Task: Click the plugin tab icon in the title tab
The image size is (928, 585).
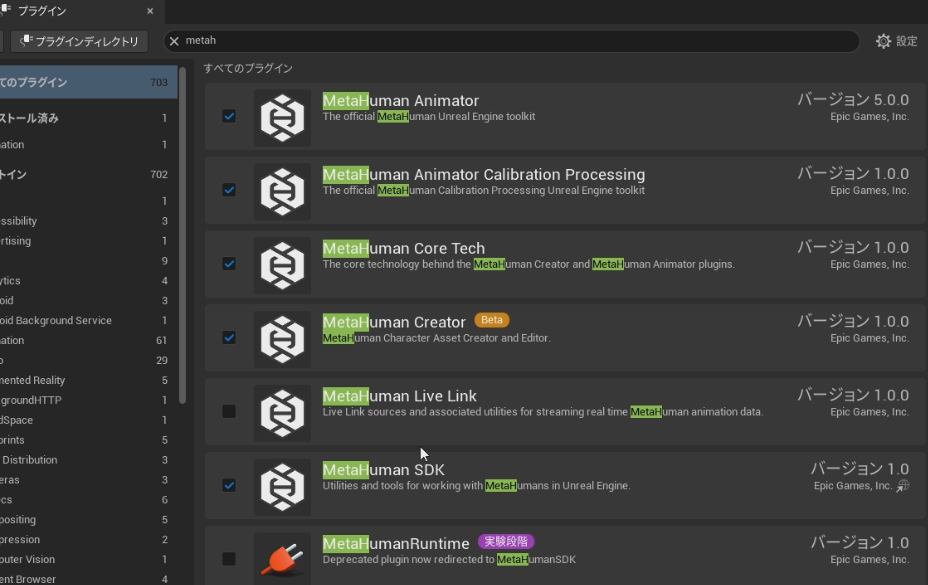Action: 6,10
